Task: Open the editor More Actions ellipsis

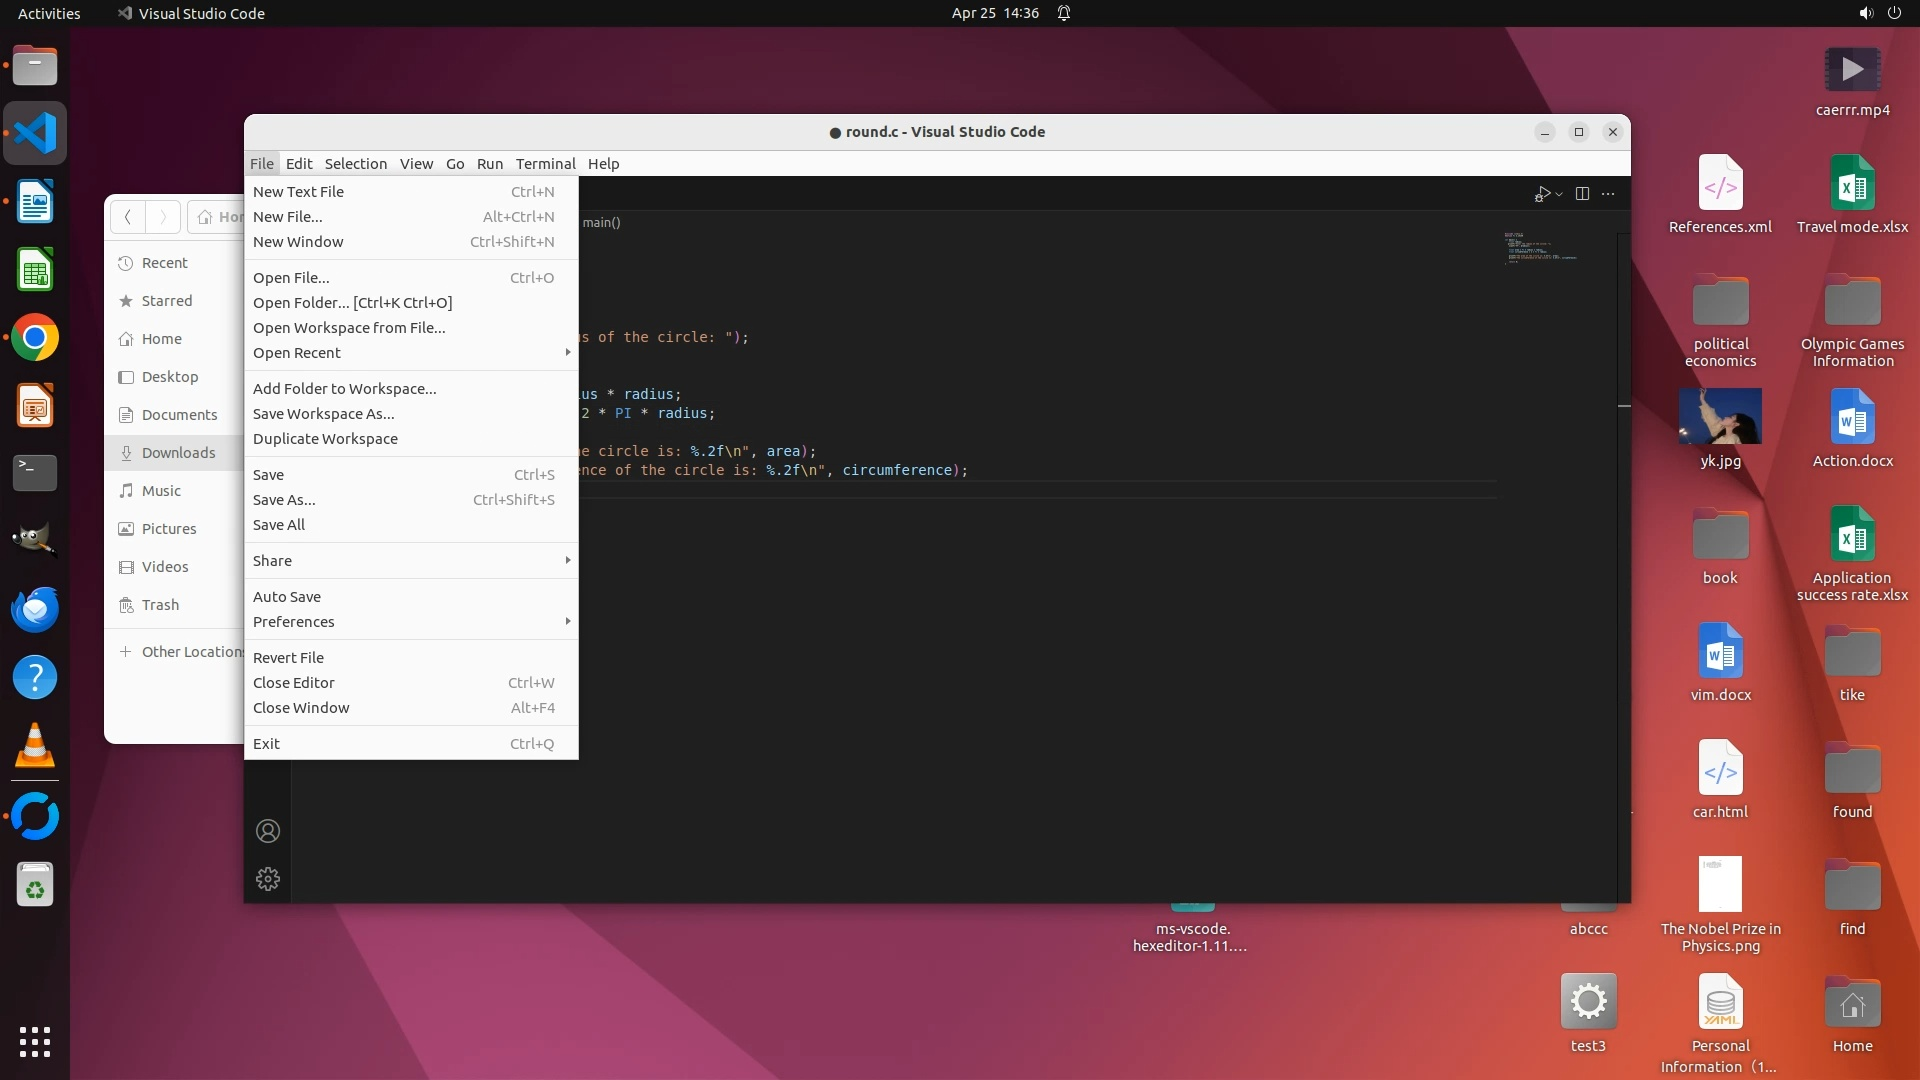Action: click(x=1608, y=194)
